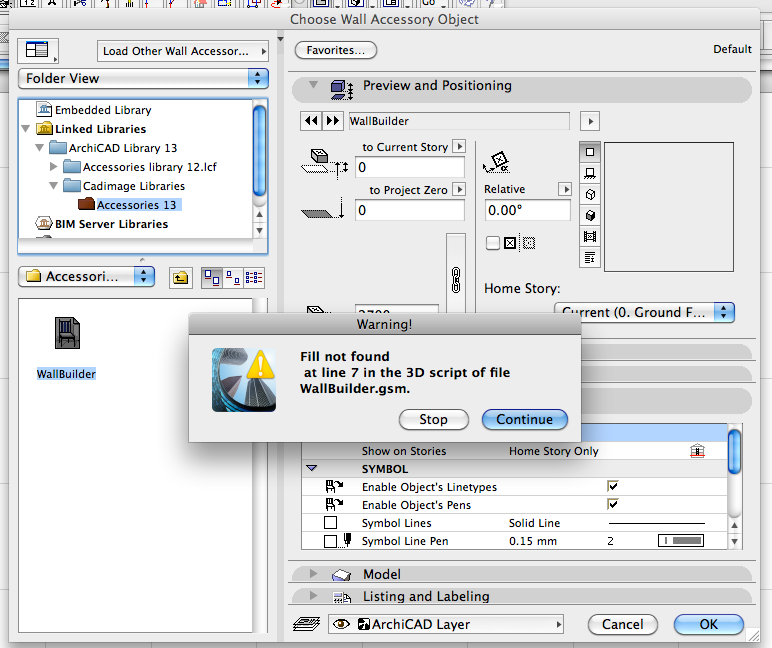Open the to Project Zero arrow menu
Screen dimensions: 772x648
(459, 189)
